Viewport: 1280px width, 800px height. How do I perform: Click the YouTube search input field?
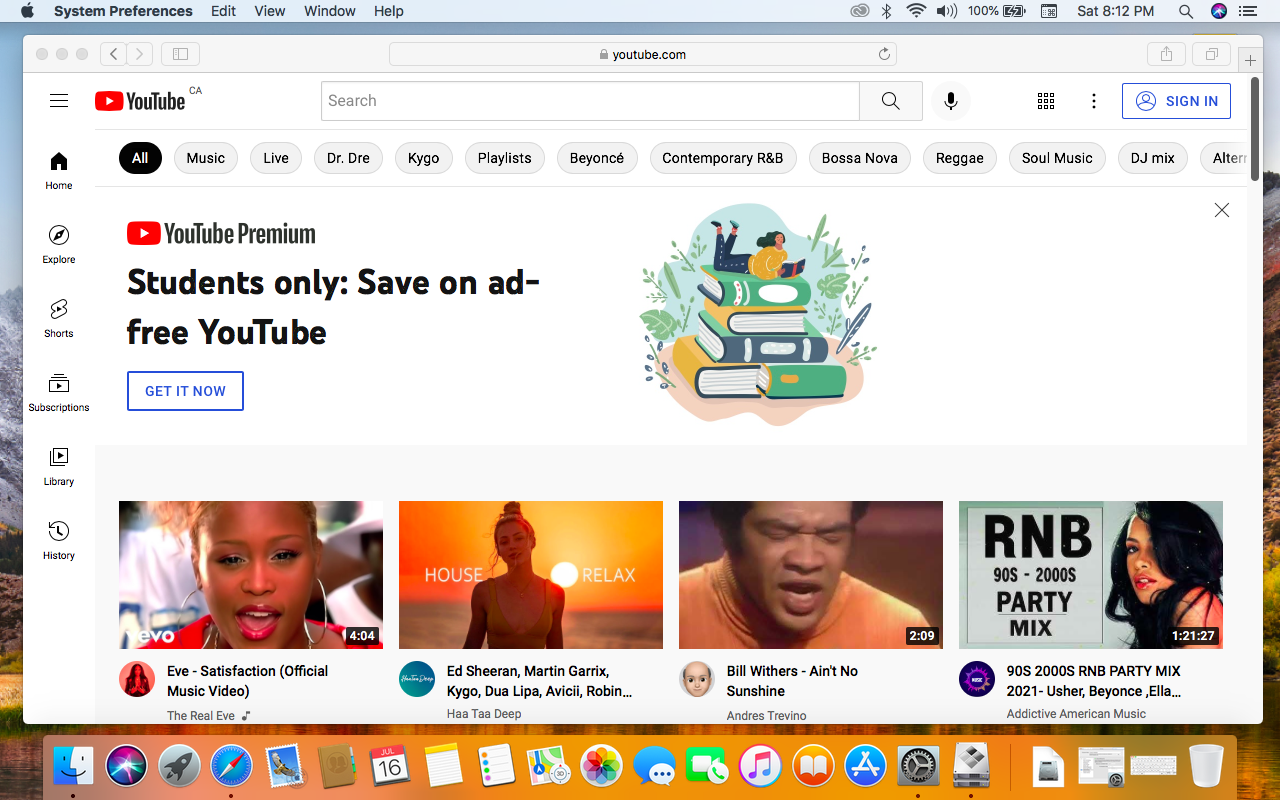click(x=590, y=101)
